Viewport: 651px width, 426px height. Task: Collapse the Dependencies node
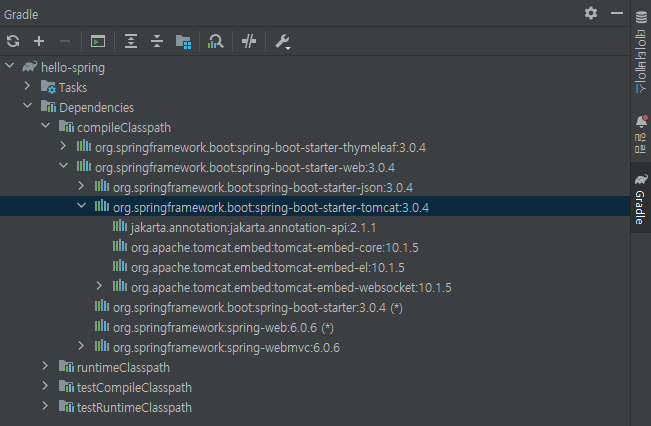(x=27, y=105)
